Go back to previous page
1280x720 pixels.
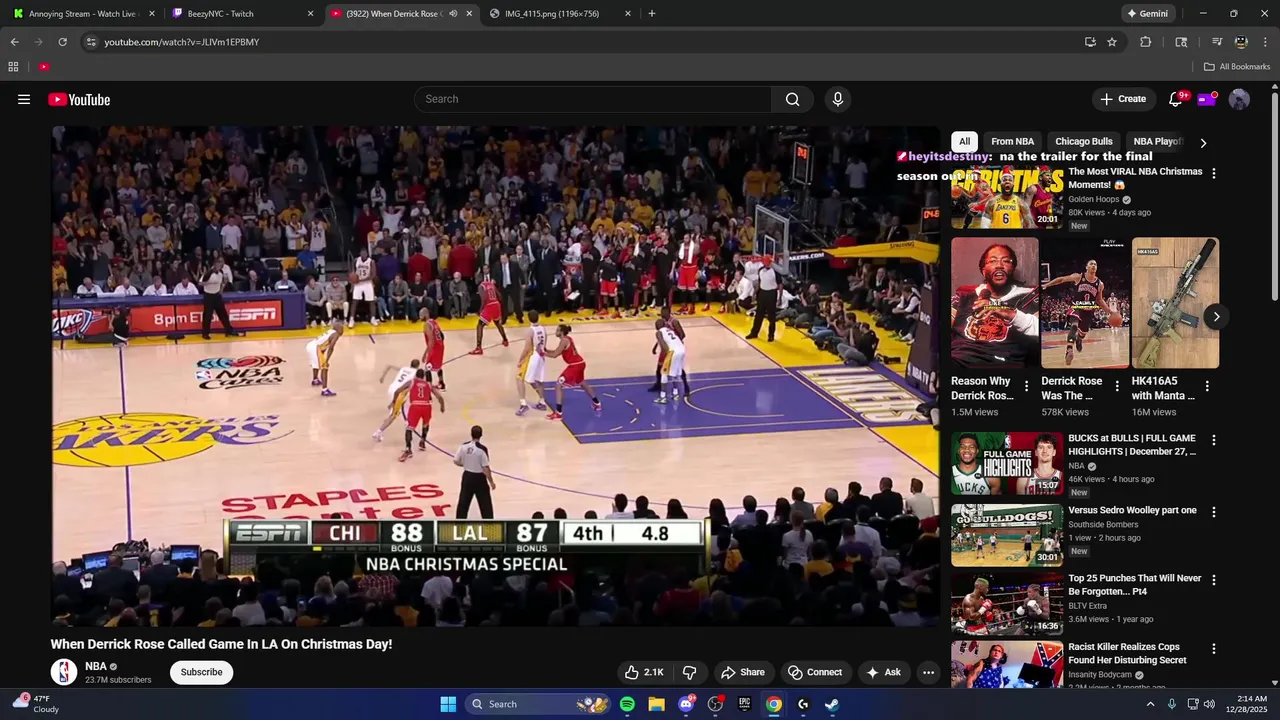[x=14, y=42]
